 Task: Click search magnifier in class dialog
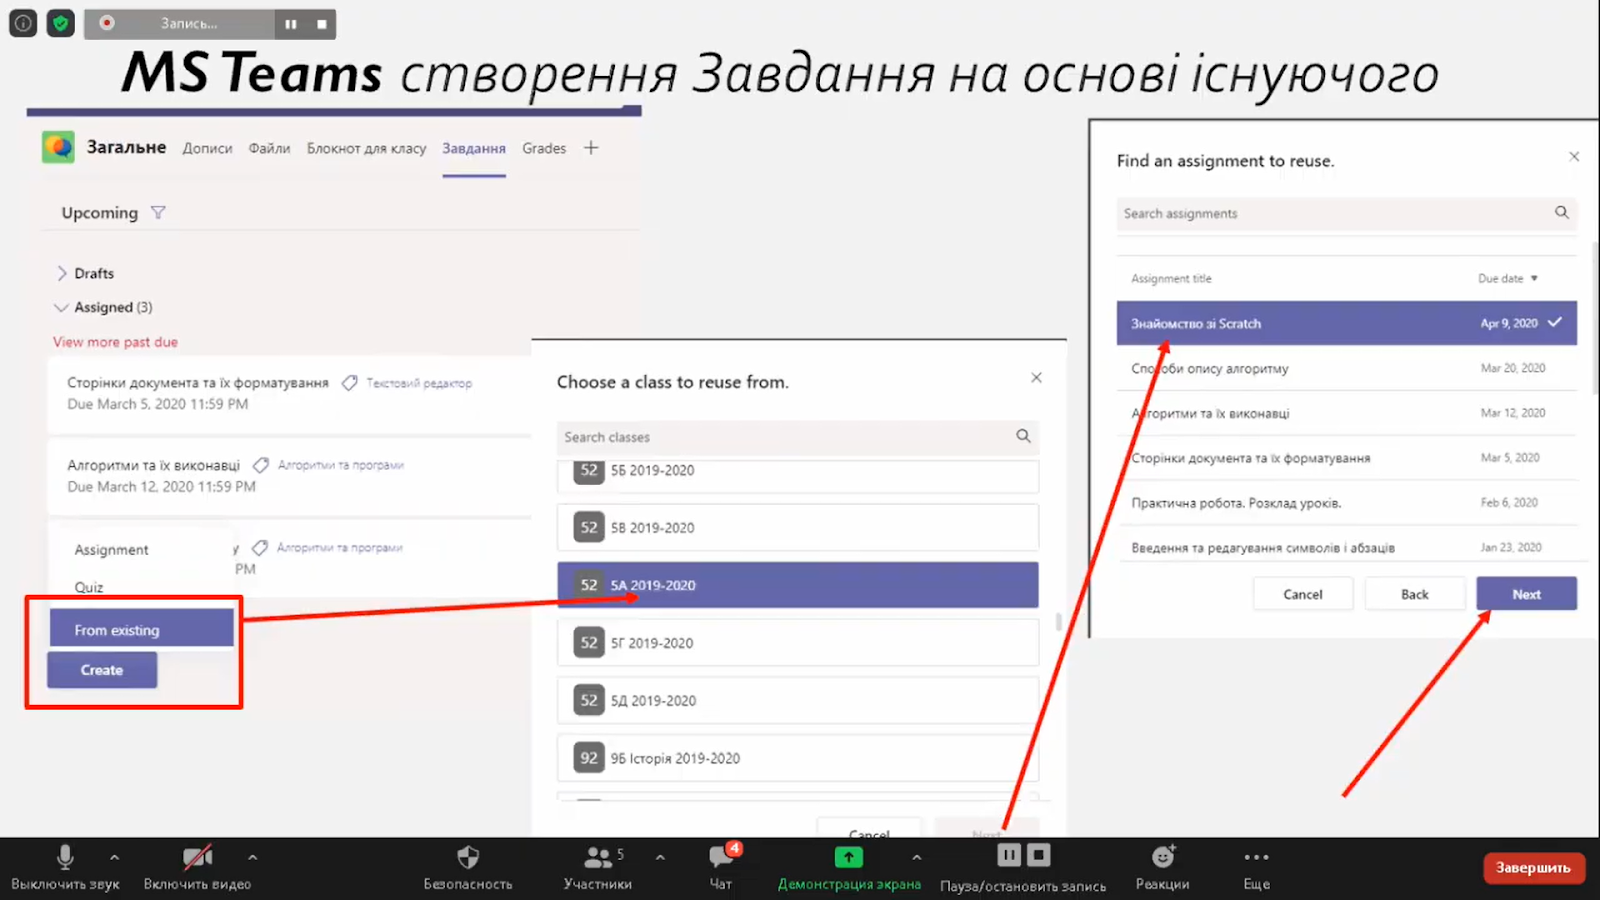(1023, 436)
